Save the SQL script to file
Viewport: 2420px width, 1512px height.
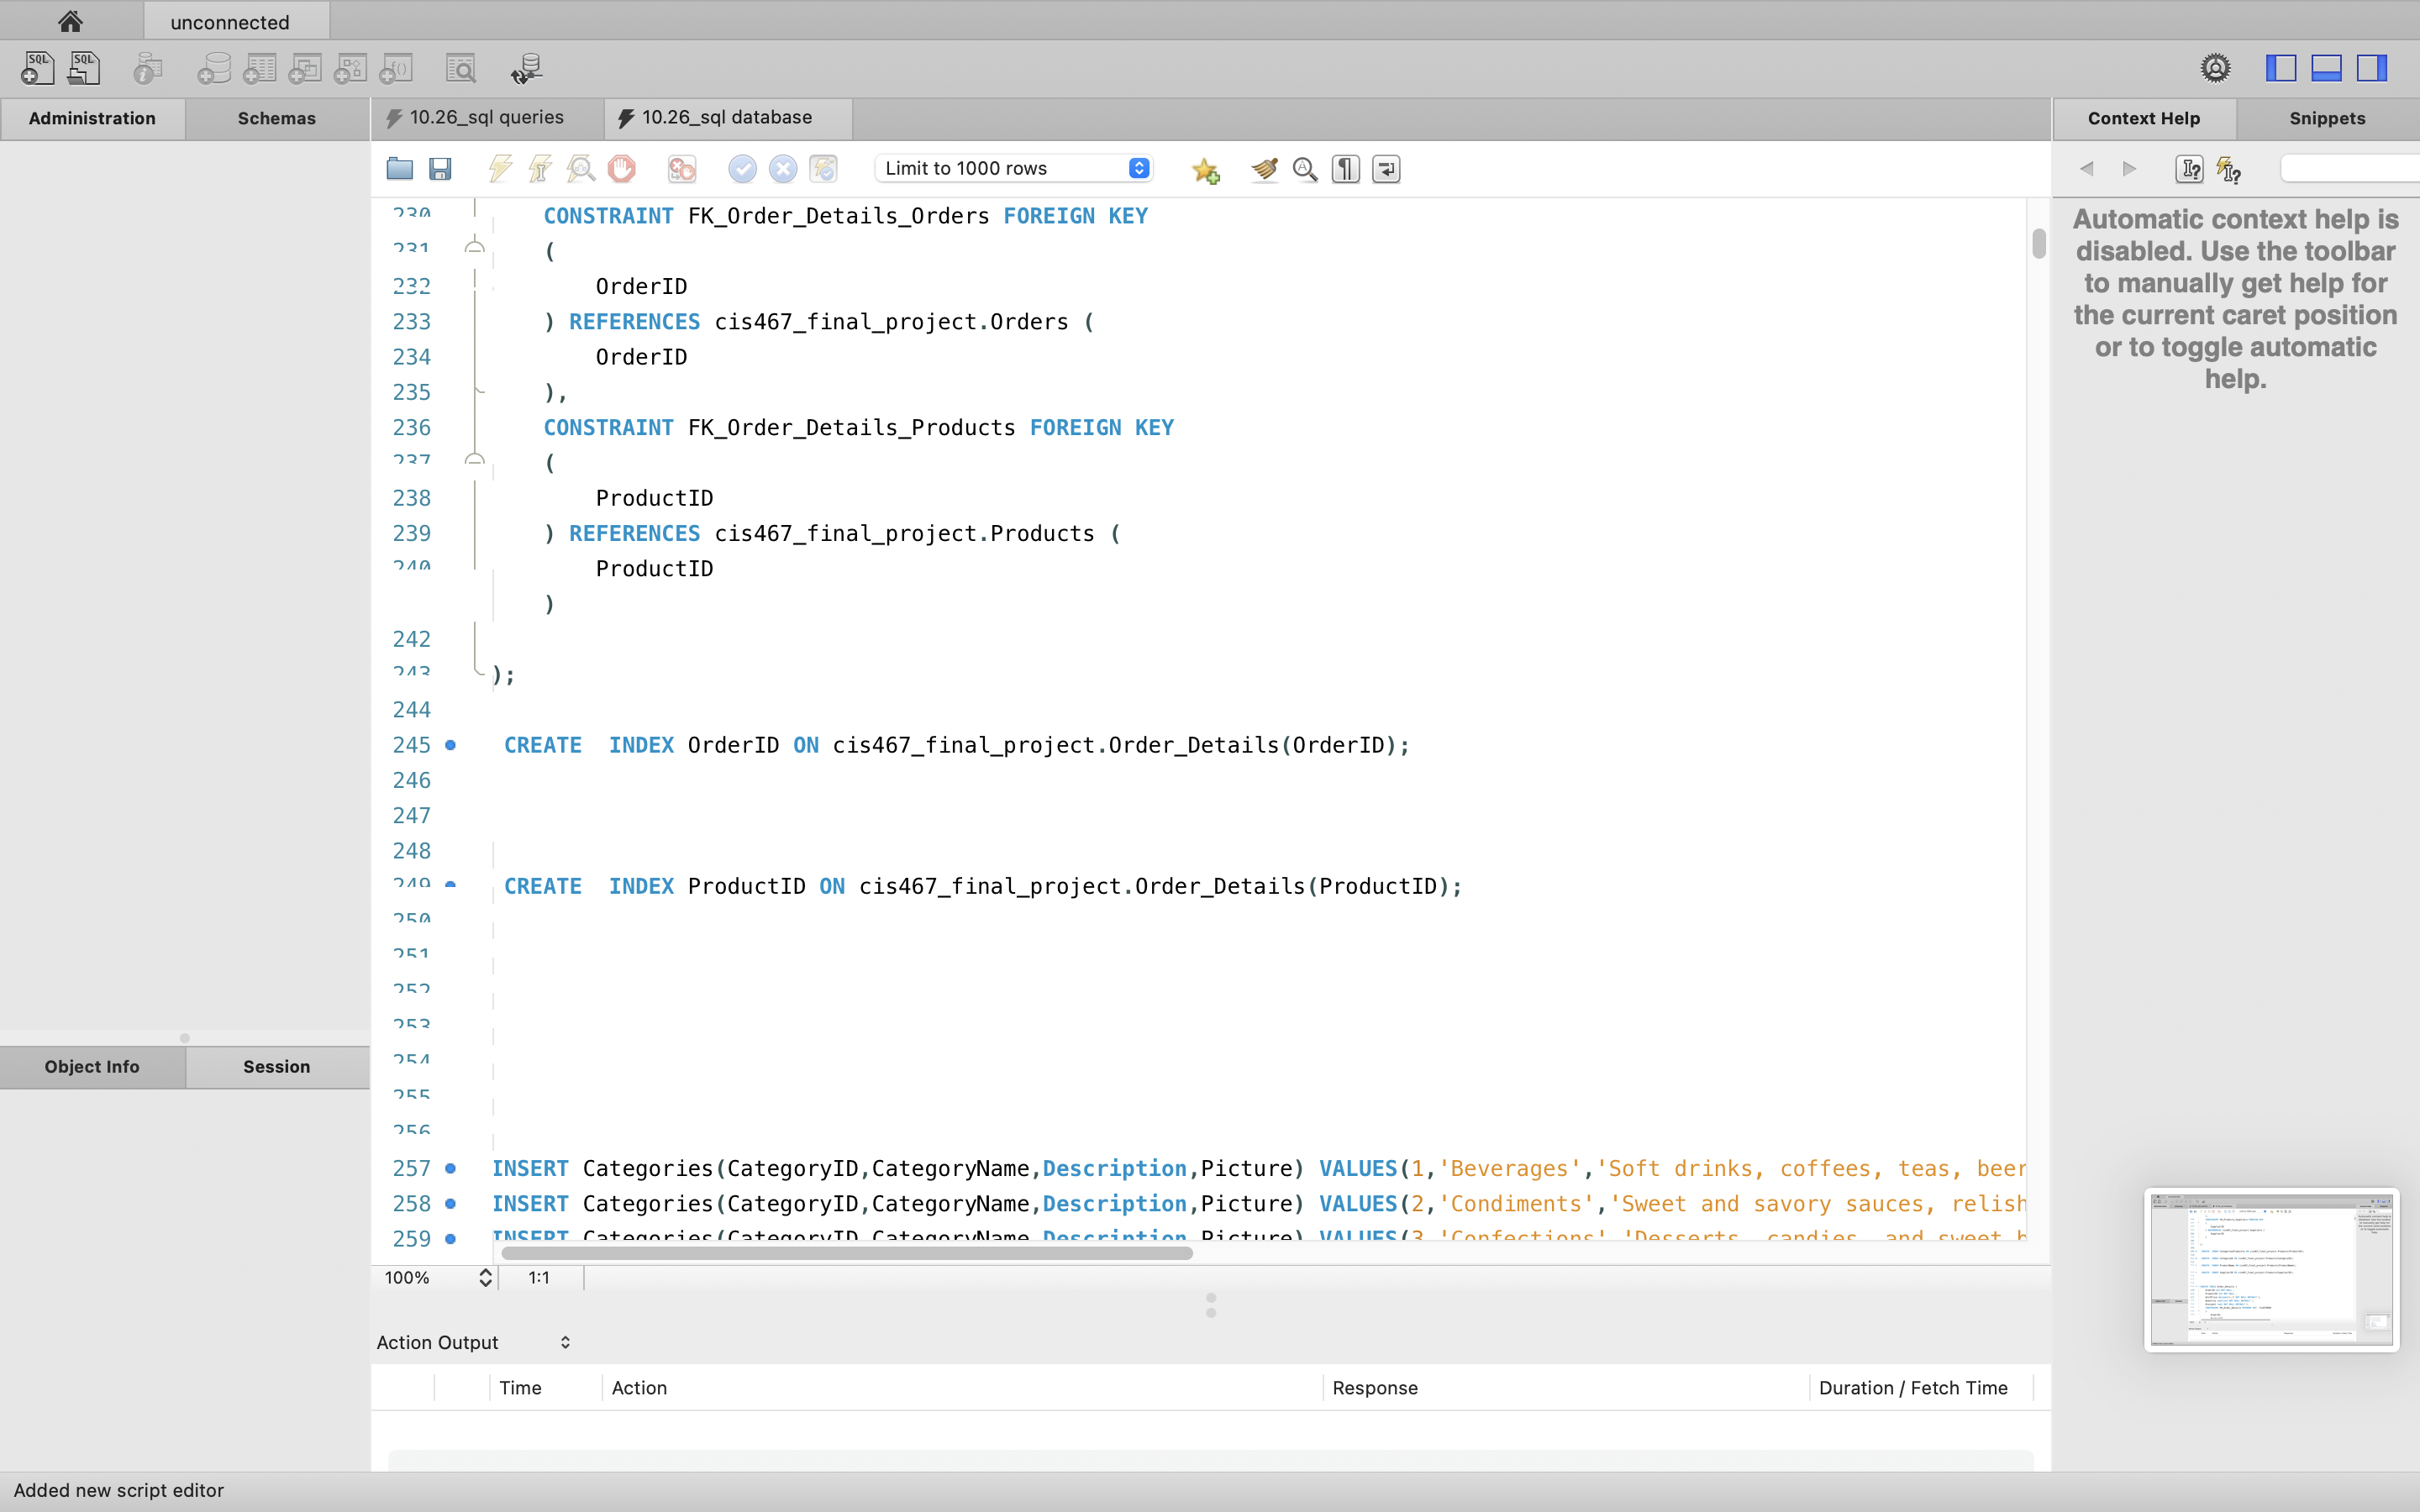[441, 168]
